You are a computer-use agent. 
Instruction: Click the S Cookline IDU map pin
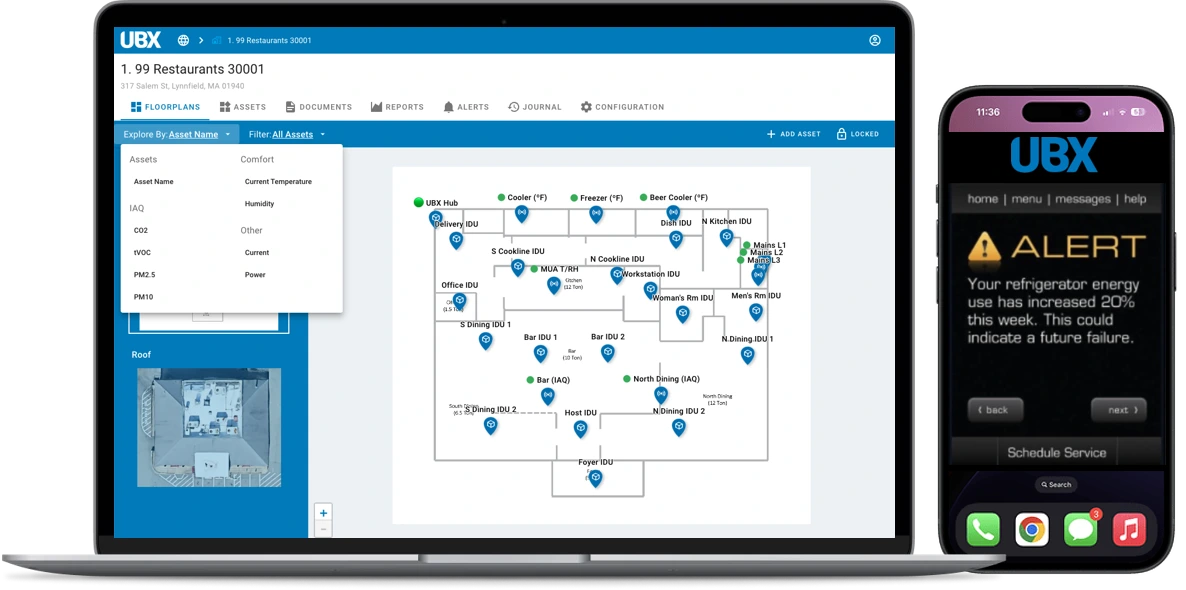[x=518, y=267]
